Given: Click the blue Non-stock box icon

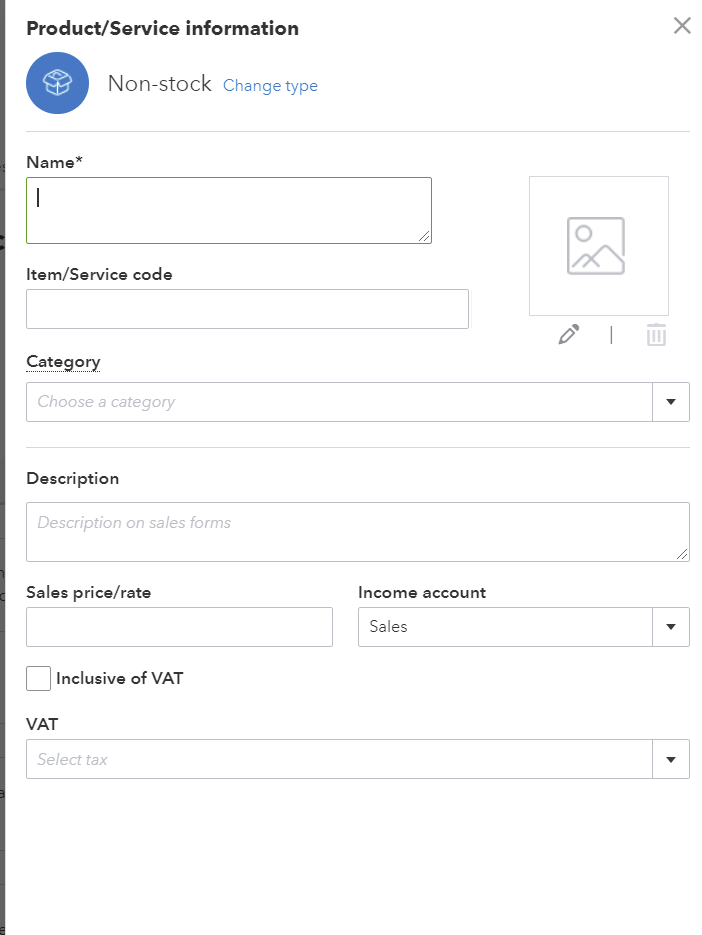Looking at the screenshot, I should point(58,83).
